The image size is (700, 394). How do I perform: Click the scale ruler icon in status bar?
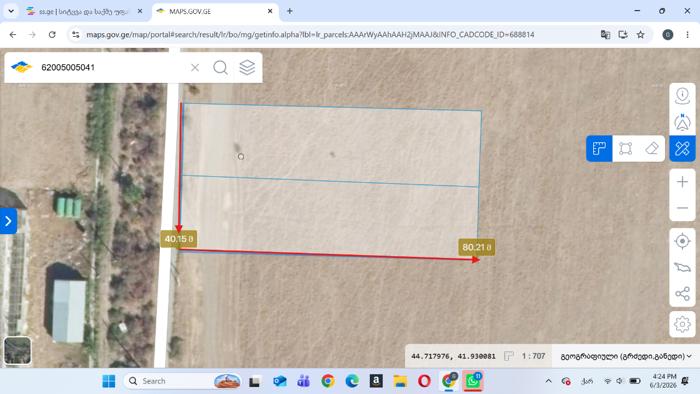coord(508,356)
